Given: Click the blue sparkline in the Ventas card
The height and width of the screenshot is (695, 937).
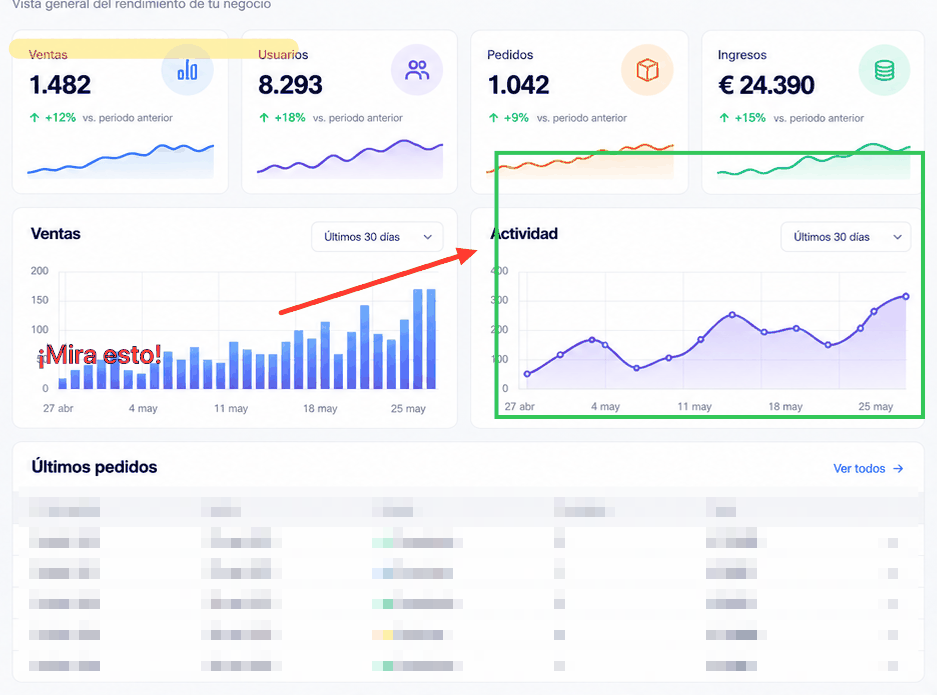Looking at the screenshot, I should 120,161.
